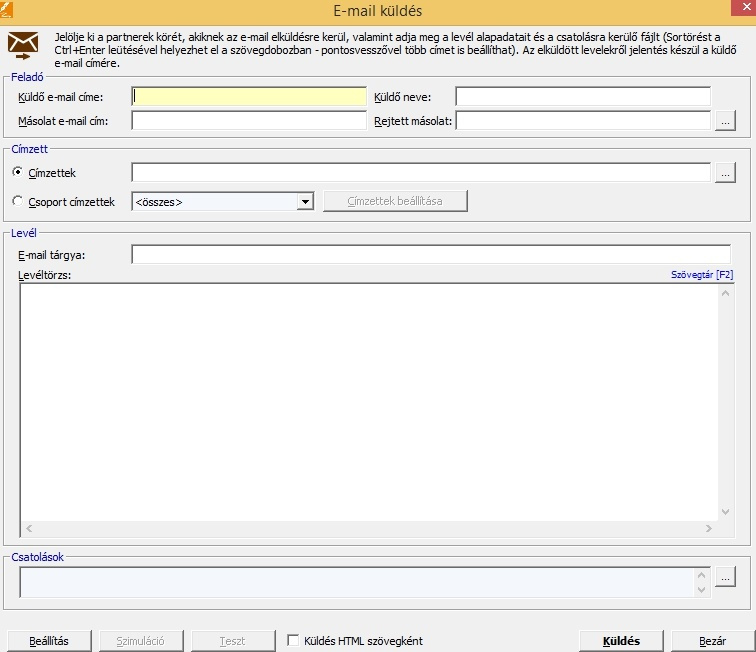Select the Csoport címzettek radio option
This screenshot has height=652, width=756.
(x=18, y=202)
